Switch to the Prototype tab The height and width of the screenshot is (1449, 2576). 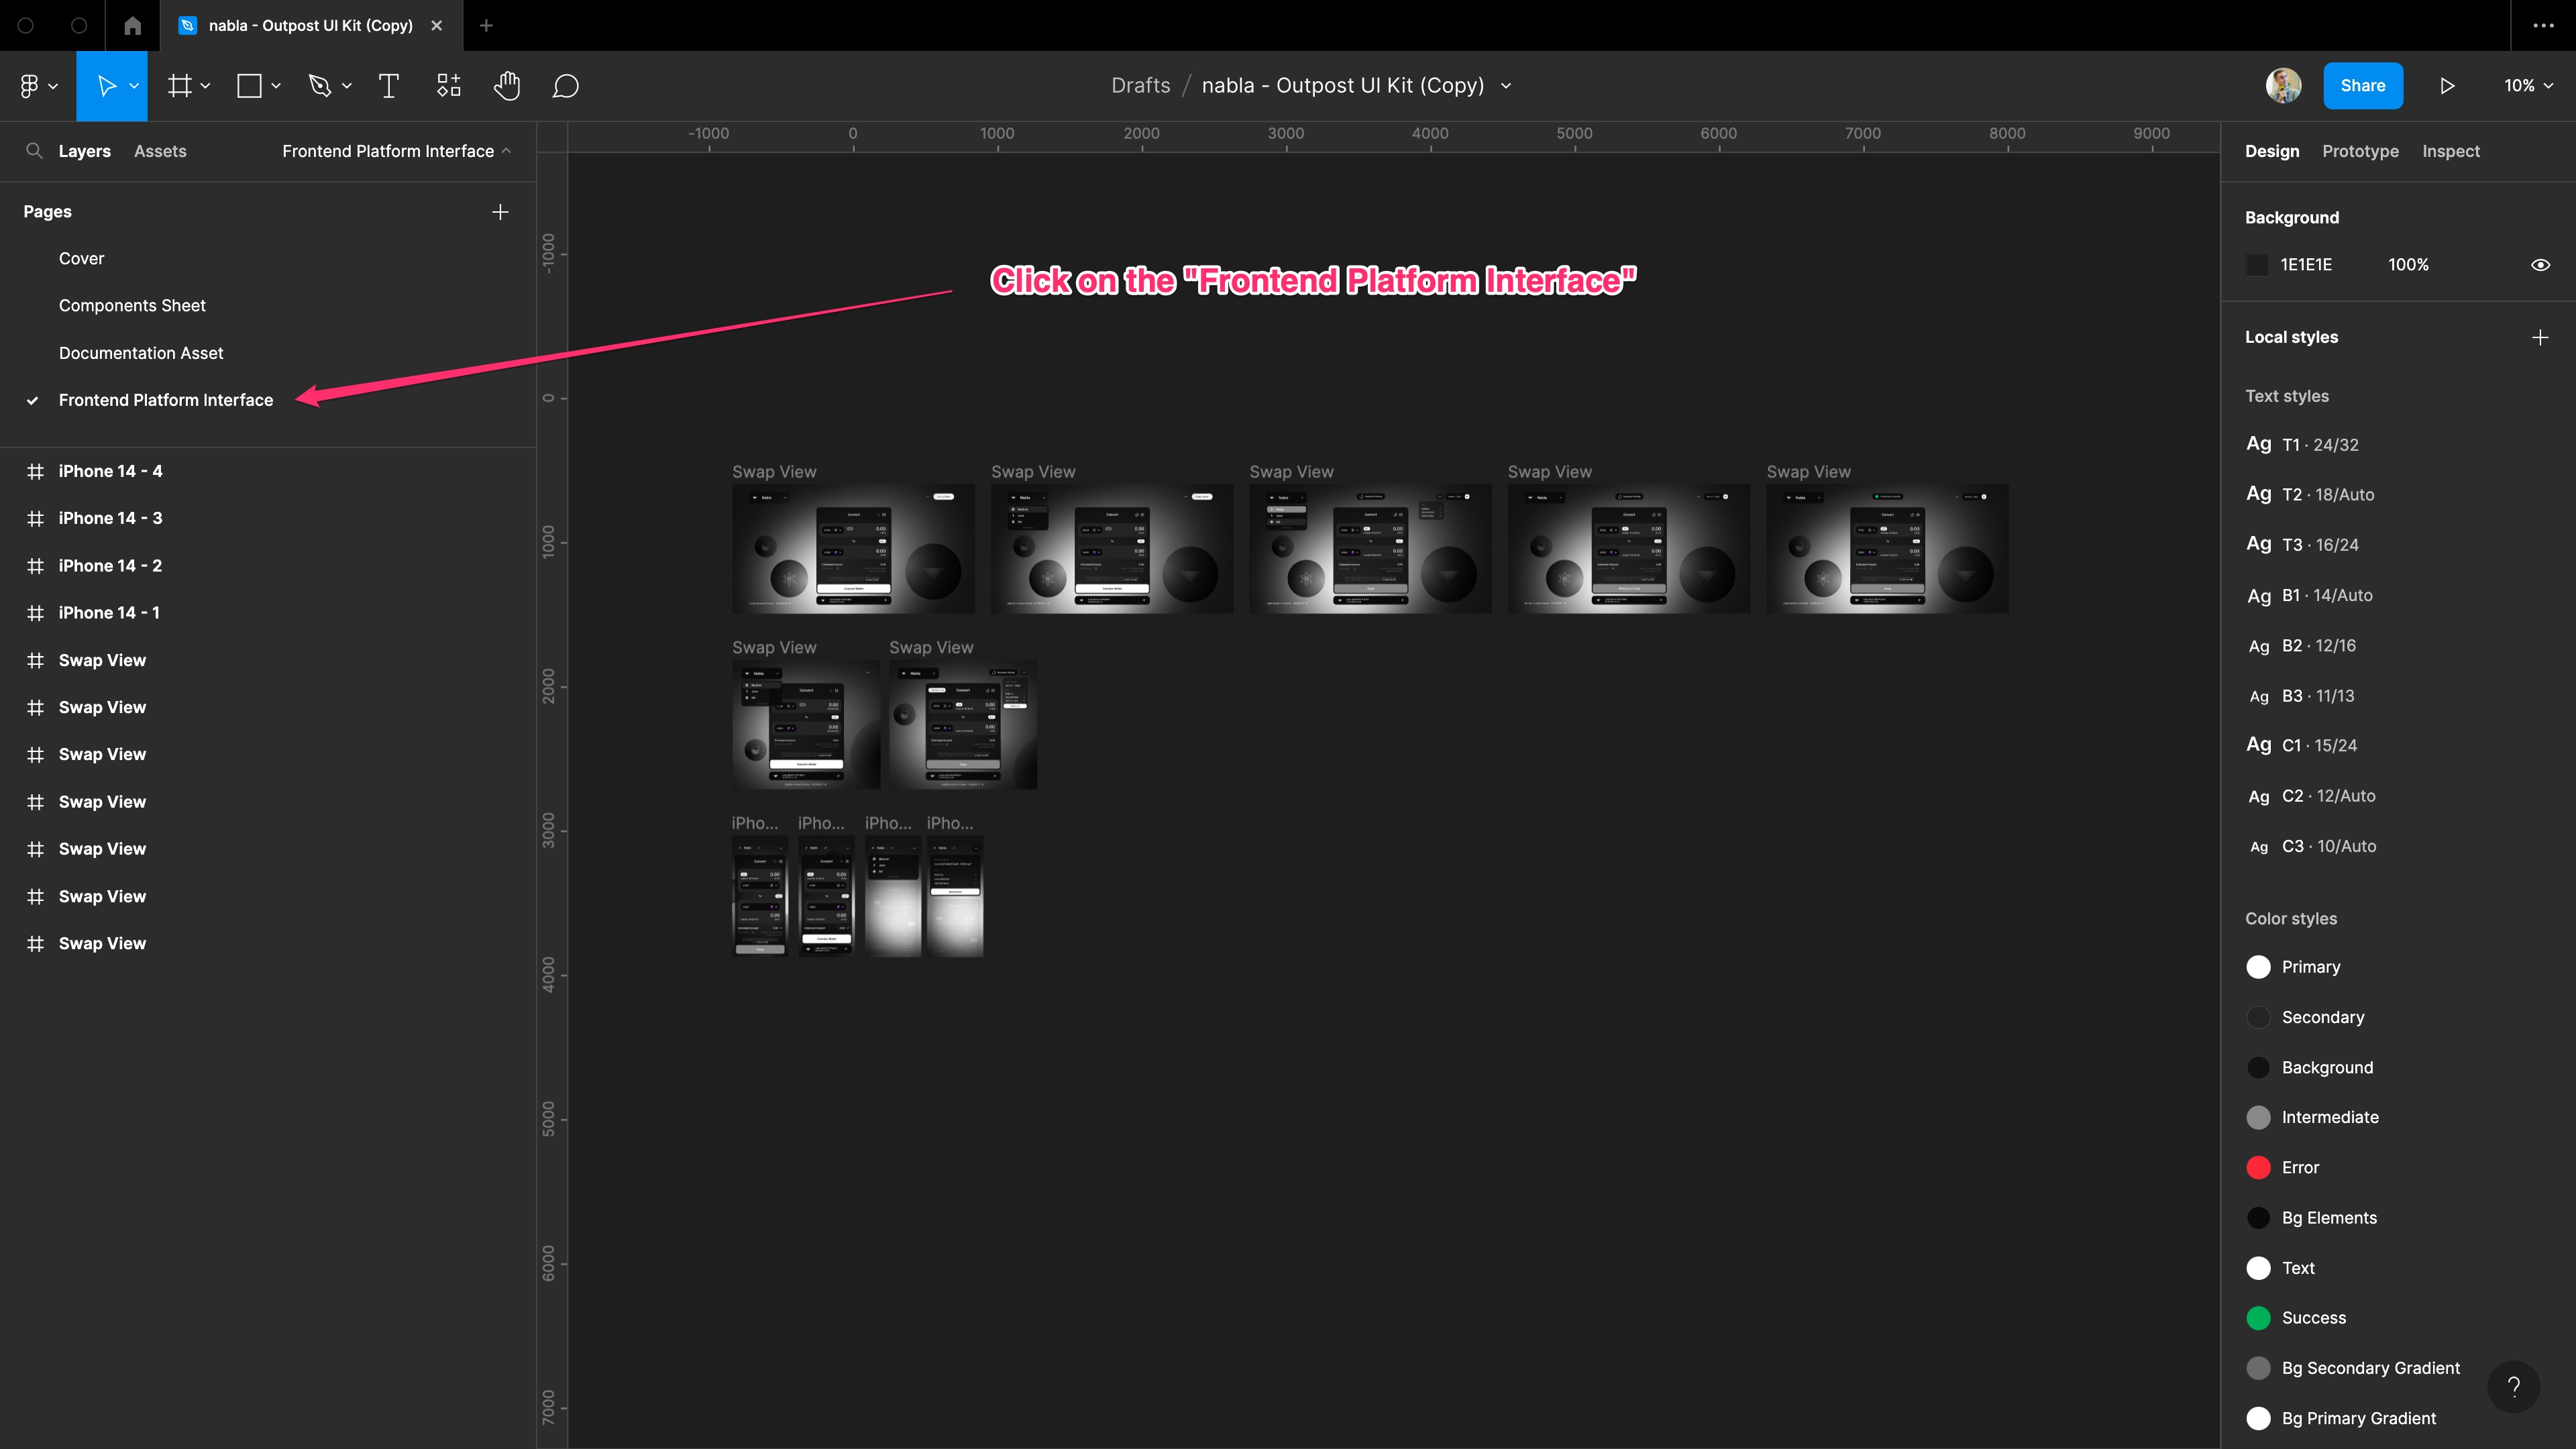click(x=2360, y=151)
